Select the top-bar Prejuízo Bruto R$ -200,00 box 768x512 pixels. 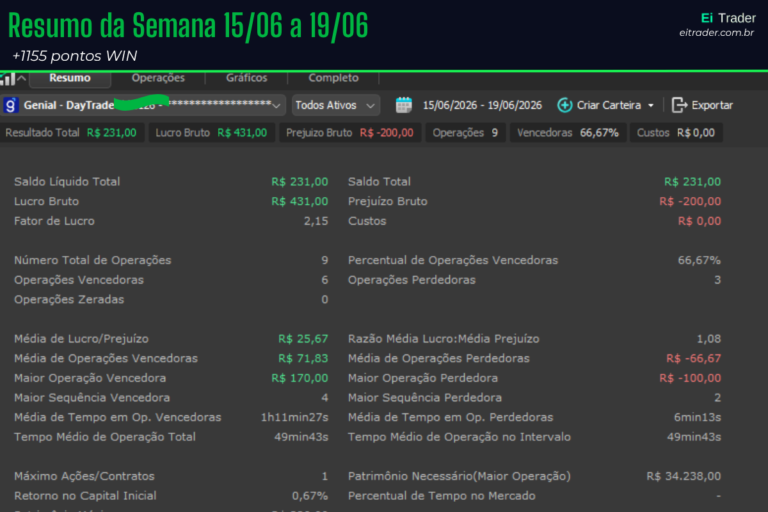[x=350, y=133]
